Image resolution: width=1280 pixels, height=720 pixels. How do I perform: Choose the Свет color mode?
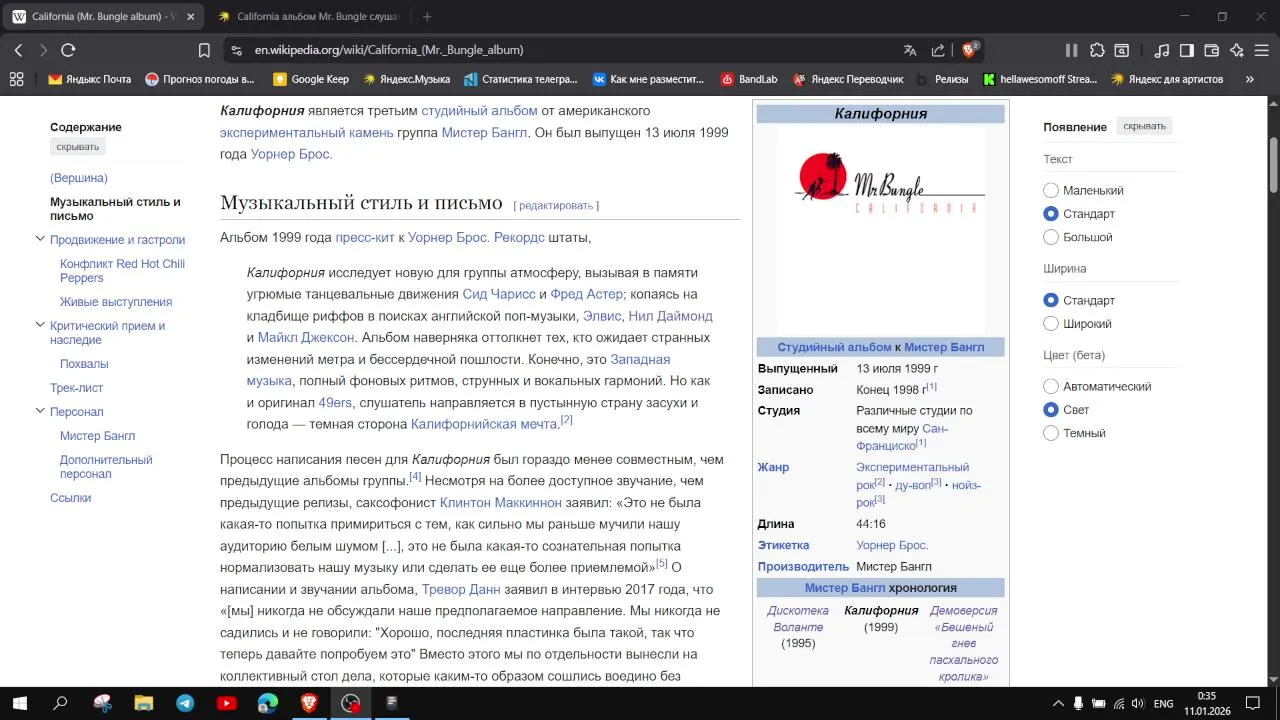tap(1051, 410)
